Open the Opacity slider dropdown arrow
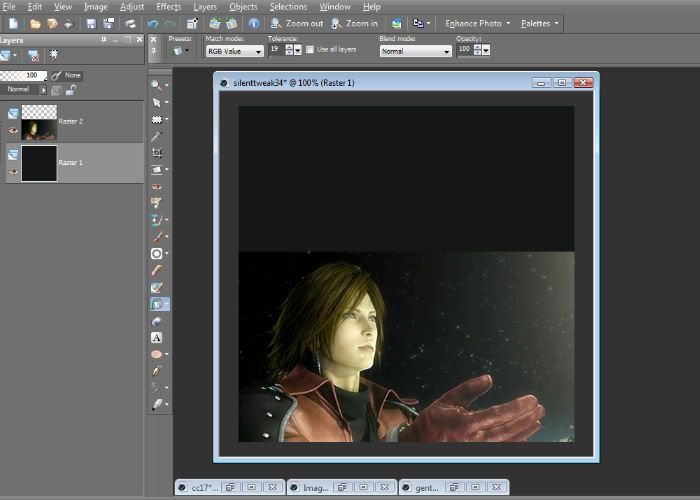700x500 pixels. (x=486, y=50)
